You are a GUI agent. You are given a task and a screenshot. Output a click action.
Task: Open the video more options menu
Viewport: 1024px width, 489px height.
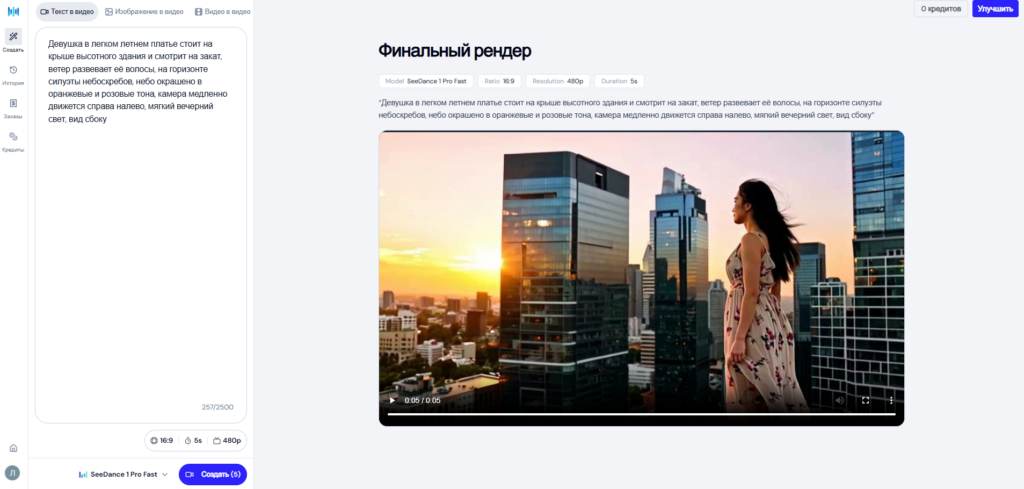point(891,400)
